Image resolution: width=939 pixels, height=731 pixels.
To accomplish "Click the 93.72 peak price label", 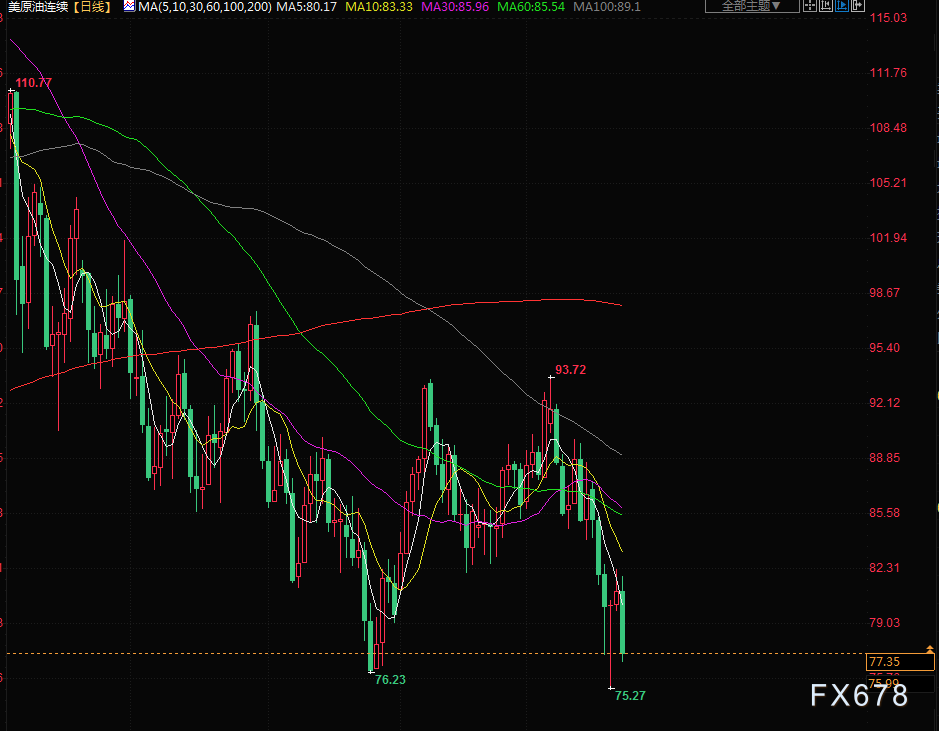I will (570, 370).
